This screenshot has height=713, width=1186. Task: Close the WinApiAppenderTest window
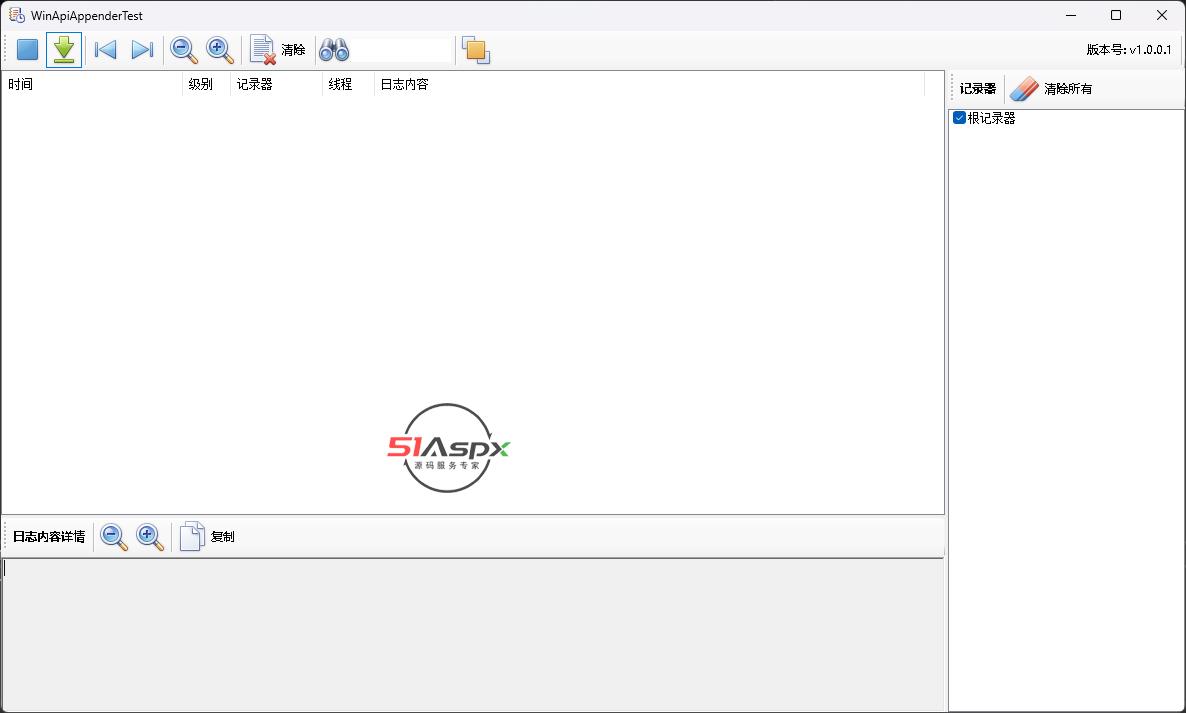pos(1162,15)
